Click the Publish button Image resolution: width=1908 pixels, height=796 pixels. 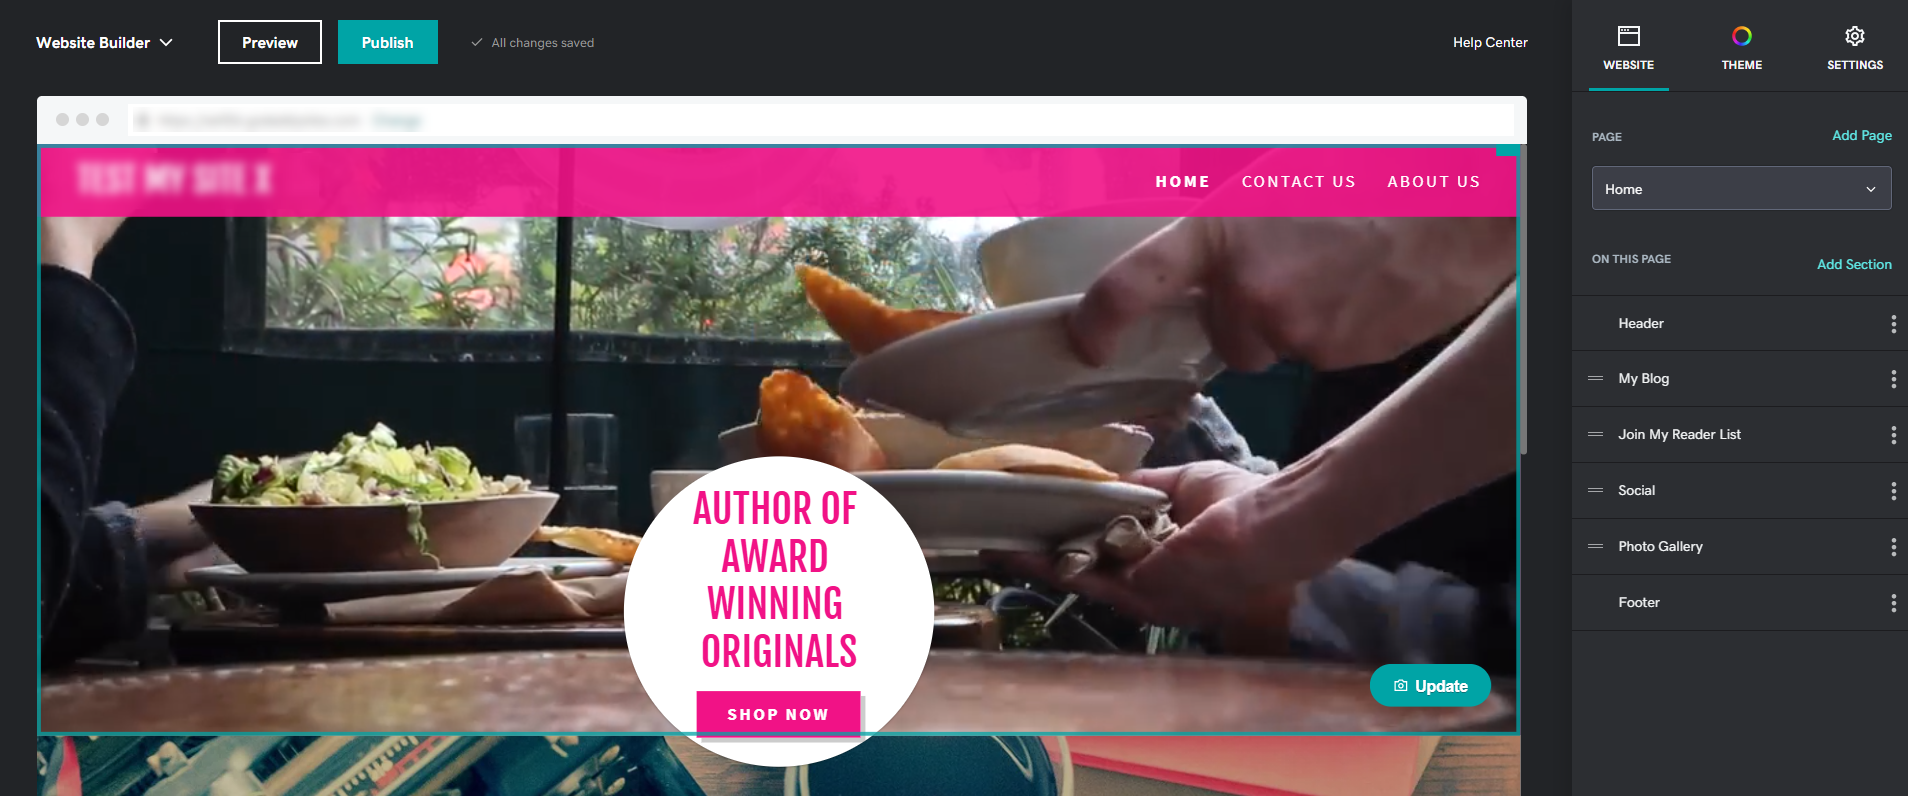pos(387,42)
